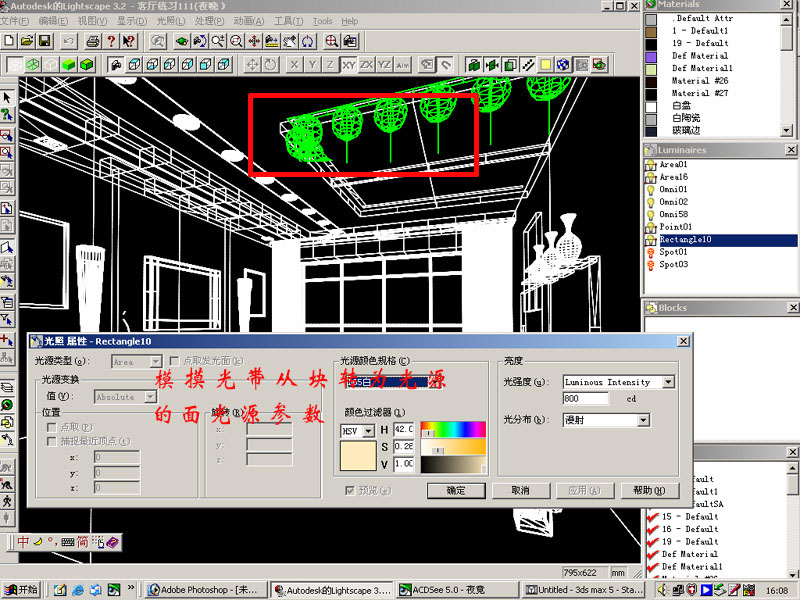Toggle the Y axis constraint
This screenshot has width=800, height=600.
pos(312,64)
